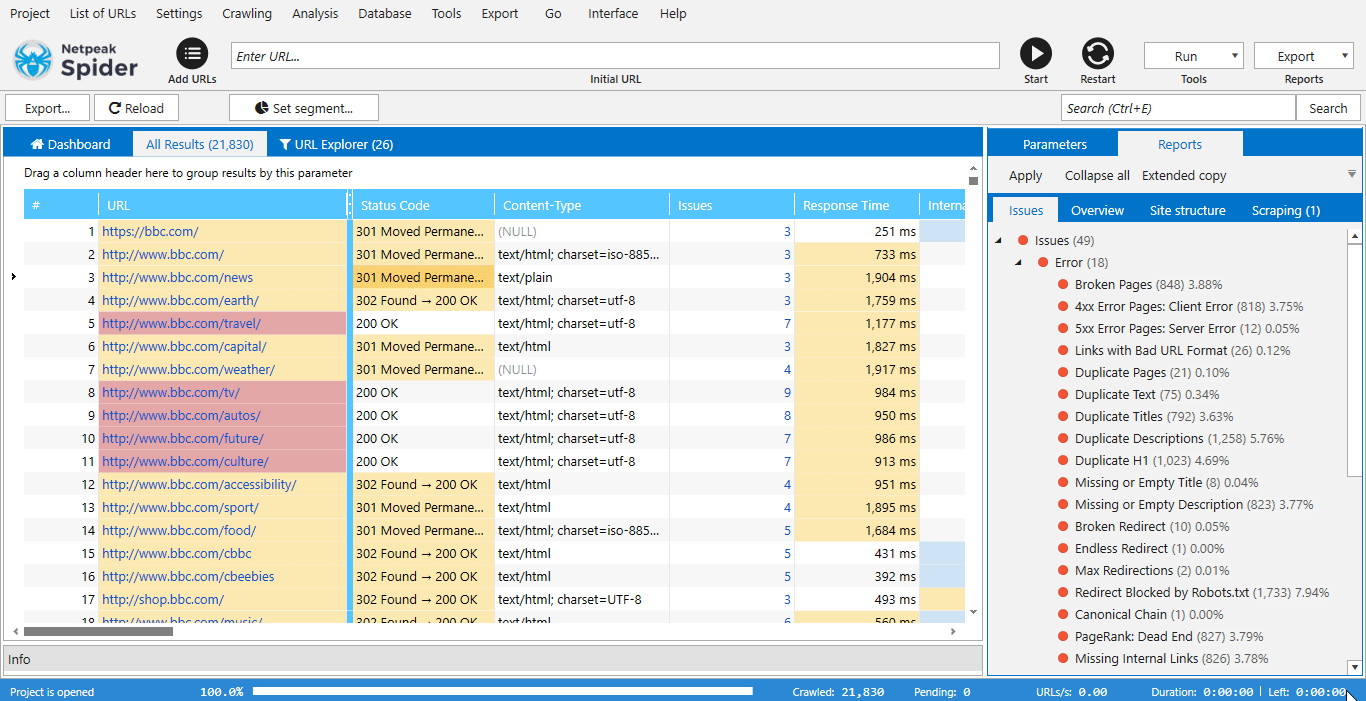Screen dimensions: 1366x701
Task: Focus the Enter URL input field
Action: pos(615,56)
